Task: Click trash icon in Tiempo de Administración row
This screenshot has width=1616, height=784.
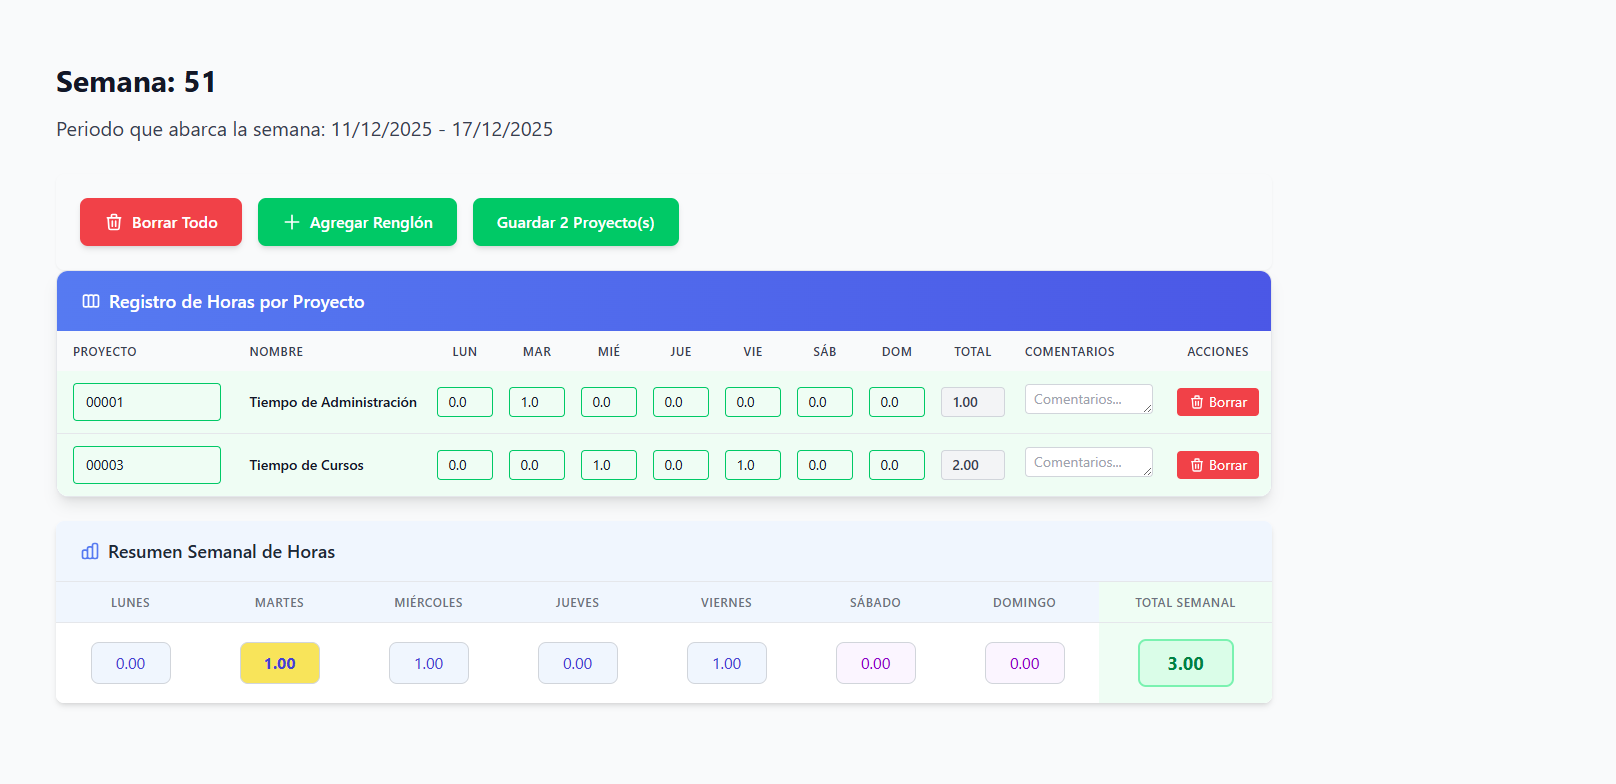Action: [x=1197, y=402]
